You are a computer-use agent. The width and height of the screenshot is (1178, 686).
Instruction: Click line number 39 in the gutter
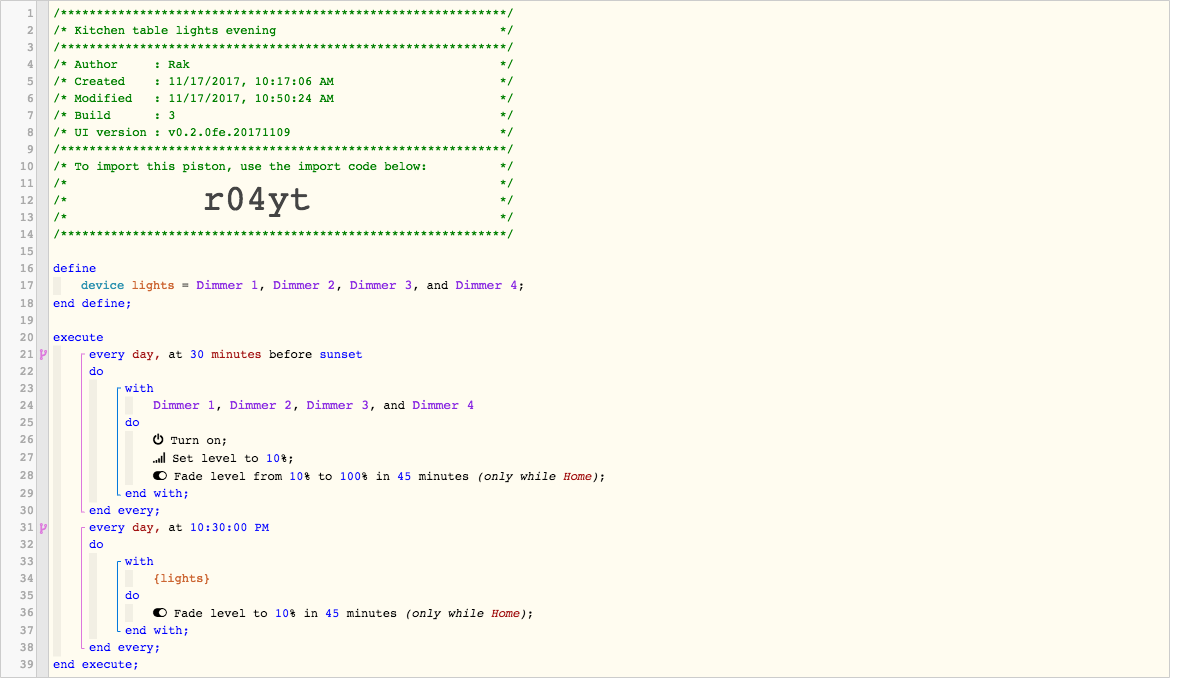26,665
